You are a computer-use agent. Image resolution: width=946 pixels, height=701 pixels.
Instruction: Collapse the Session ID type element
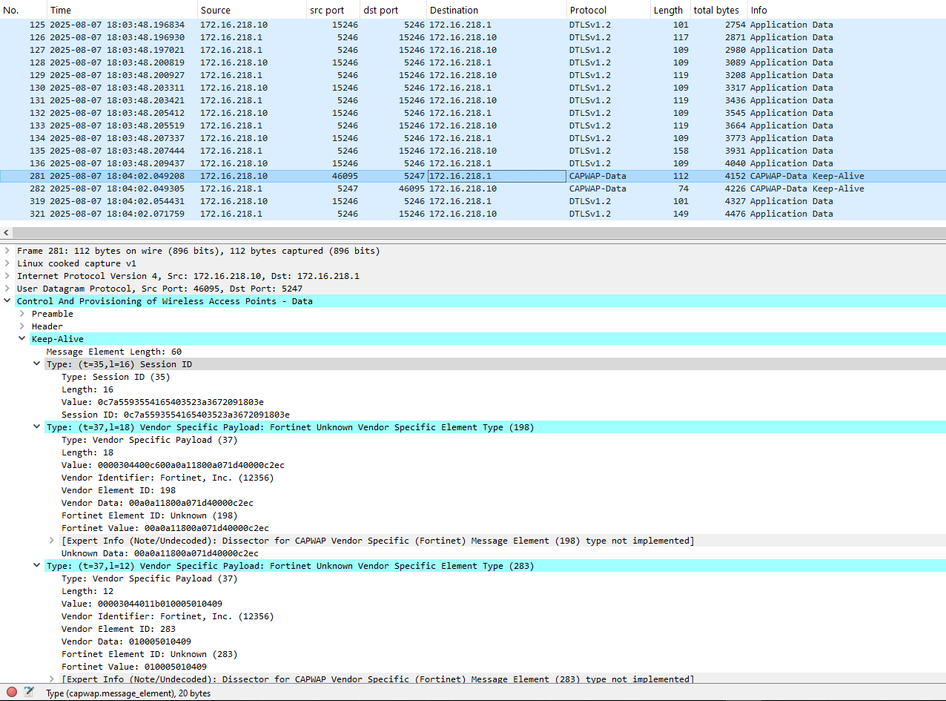37,364
